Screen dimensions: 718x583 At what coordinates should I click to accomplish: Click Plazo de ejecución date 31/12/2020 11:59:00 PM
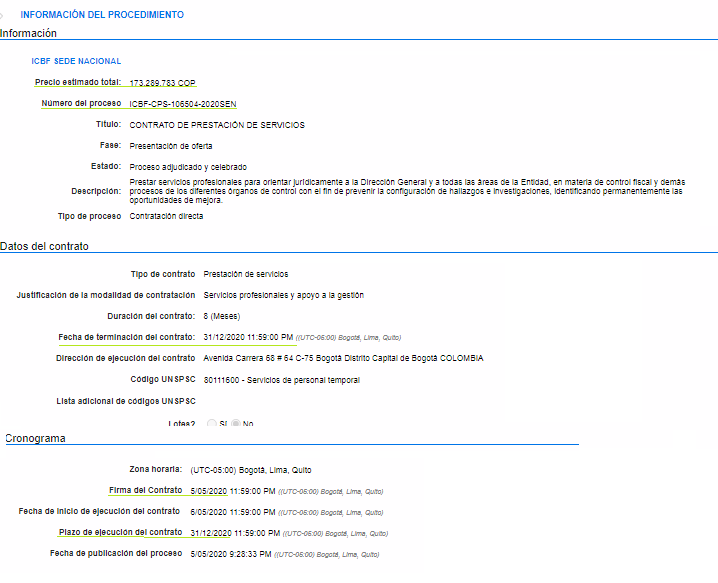click(235, 534)
